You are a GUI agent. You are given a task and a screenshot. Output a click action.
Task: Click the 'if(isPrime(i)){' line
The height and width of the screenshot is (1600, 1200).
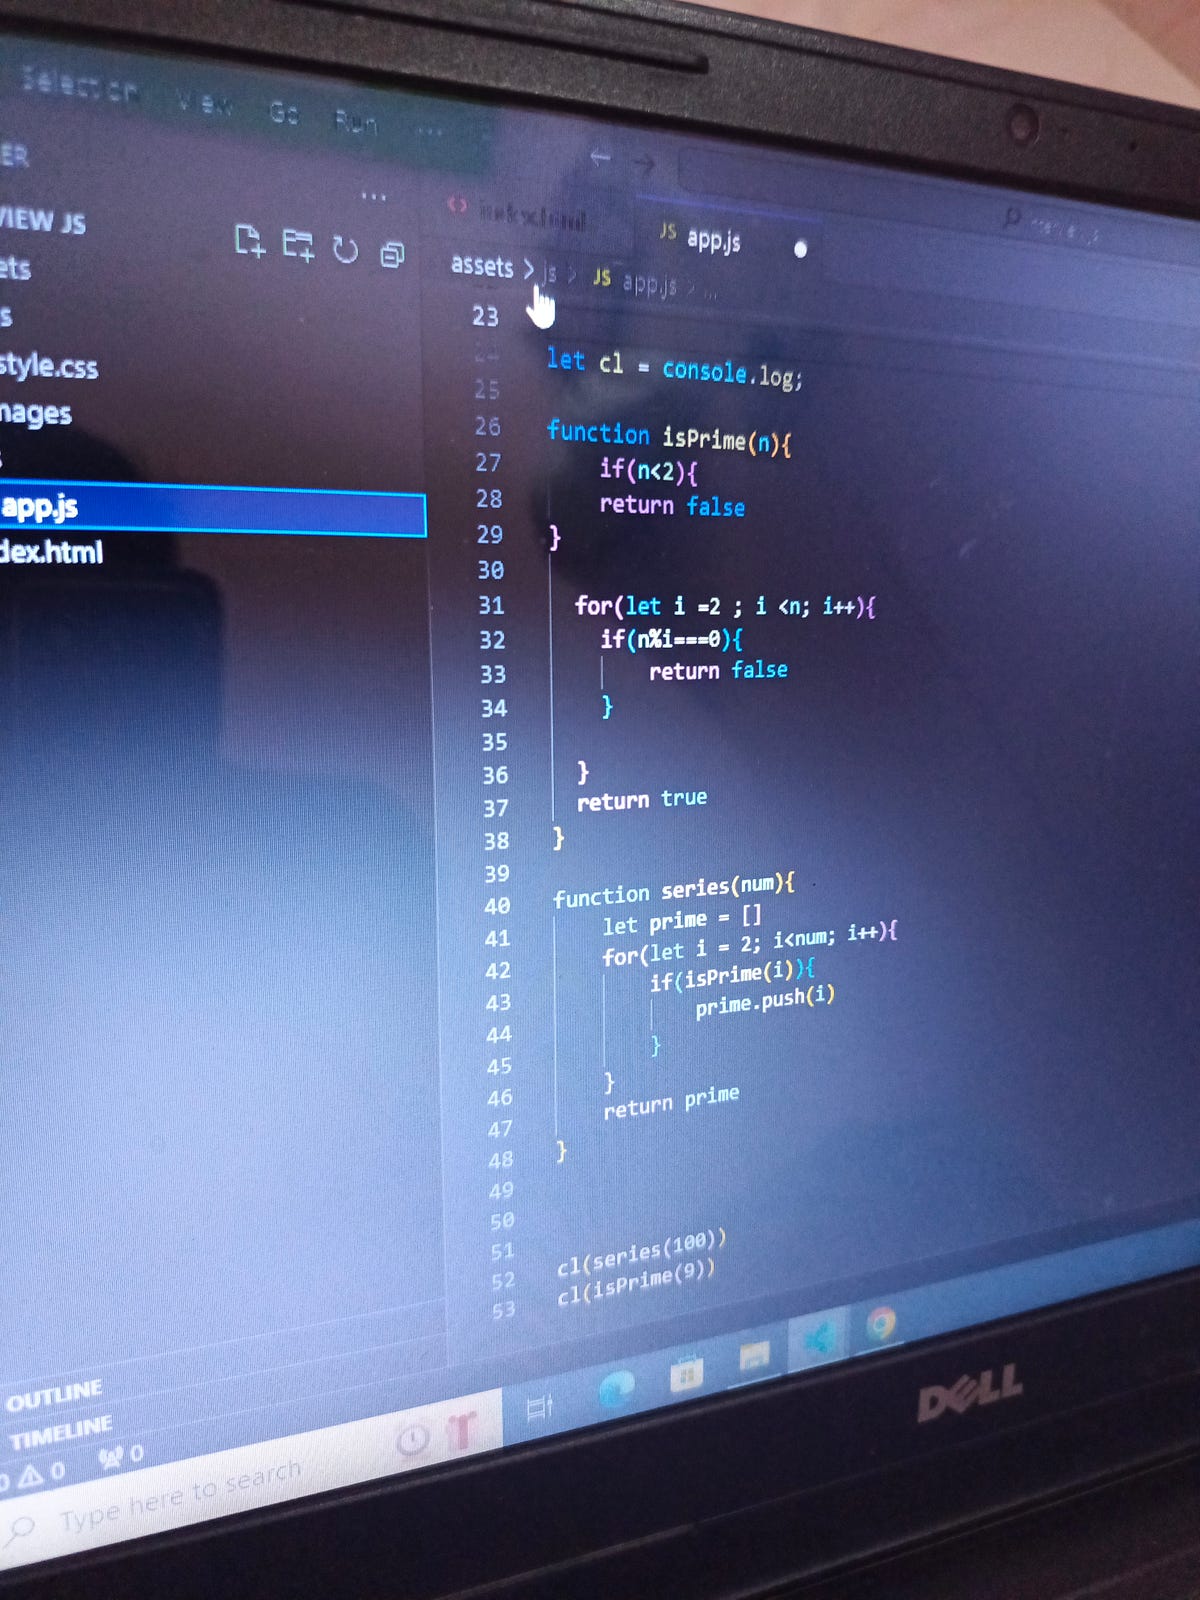point(733,975)
